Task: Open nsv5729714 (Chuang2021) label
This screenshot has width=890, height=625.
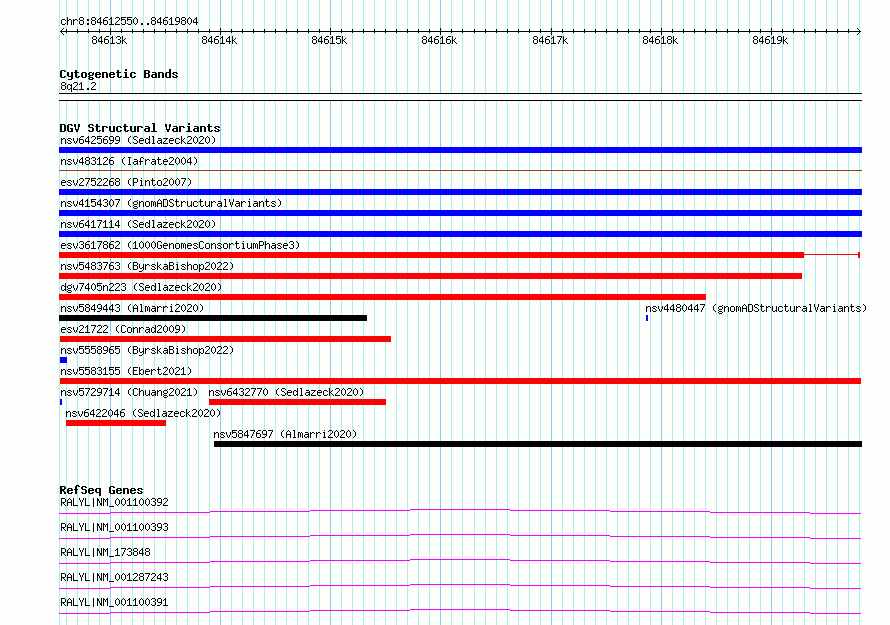Action: (x=129, y=392)
